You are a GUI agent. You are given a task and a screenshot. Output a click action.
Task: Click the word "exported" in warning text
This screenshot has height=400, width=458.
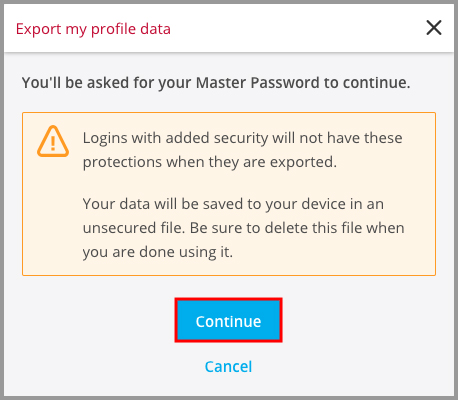point(303,163)
